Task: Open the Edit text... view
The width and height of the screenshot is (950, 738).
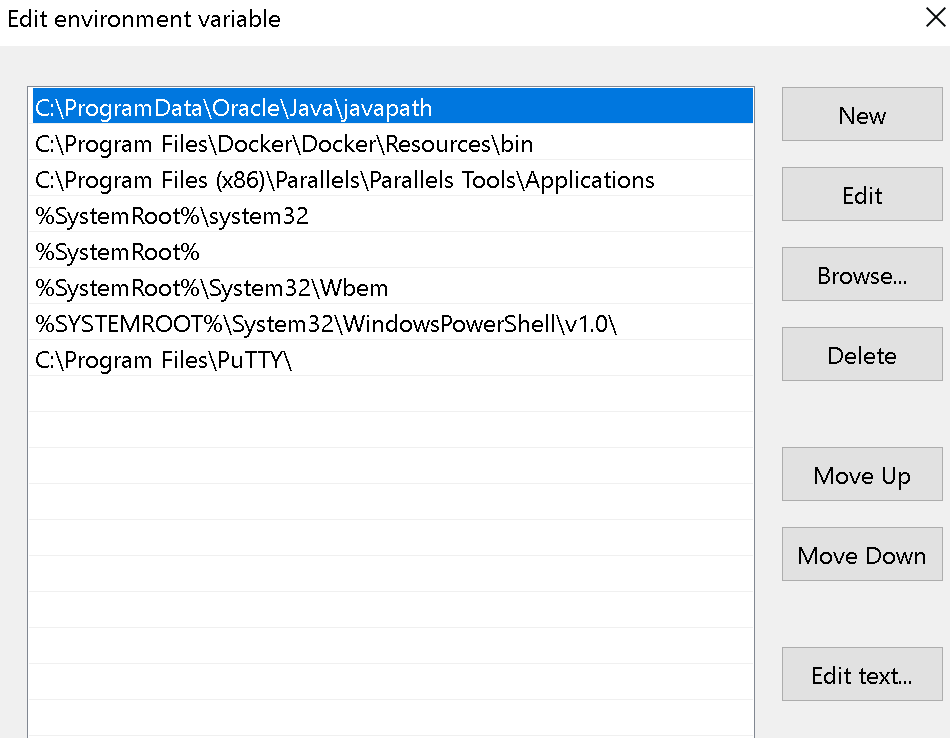Action: 862,676
